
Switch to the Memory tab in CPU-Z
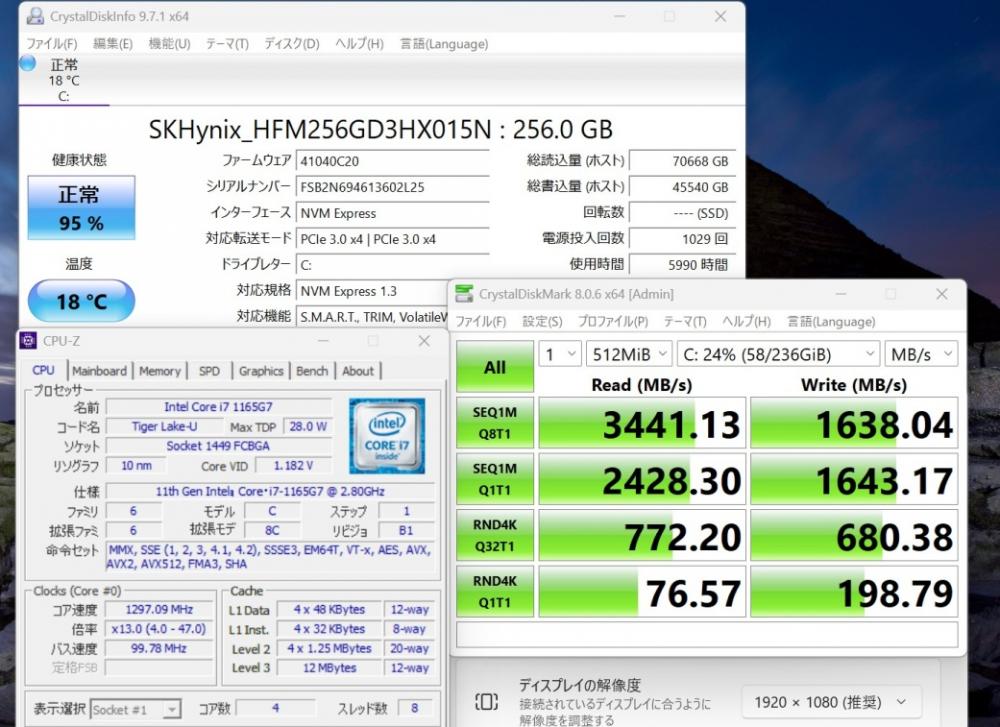pos(159,371)
